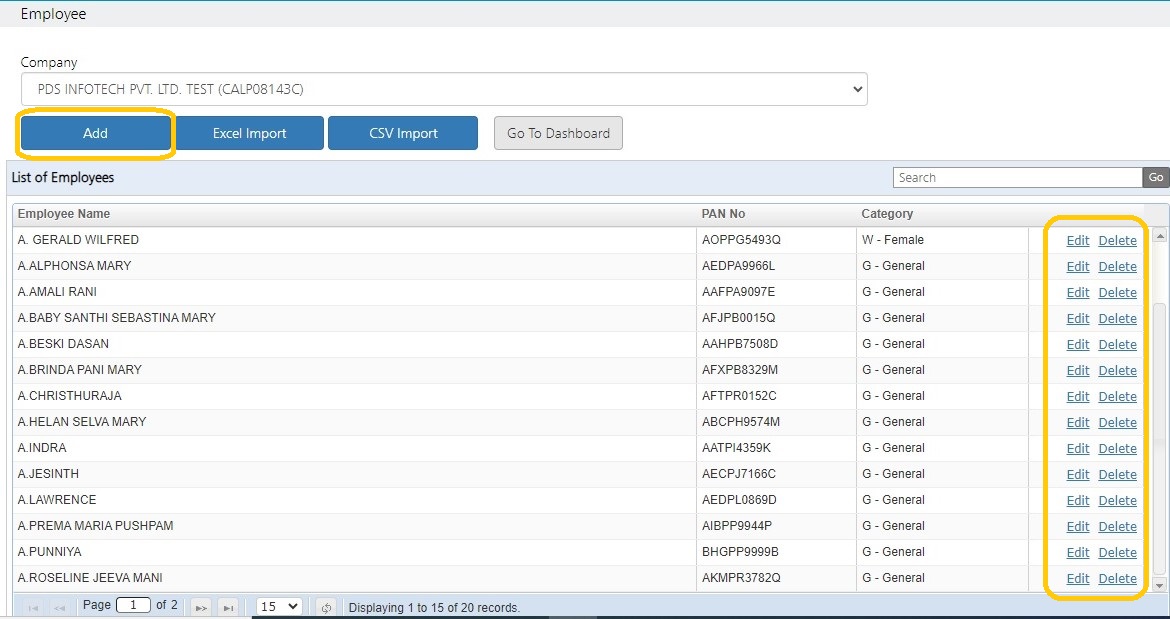Image resolution: width=1170 pixels, height=619 pixels.
Task: Click the Add employee button
Action: (96, 133)
